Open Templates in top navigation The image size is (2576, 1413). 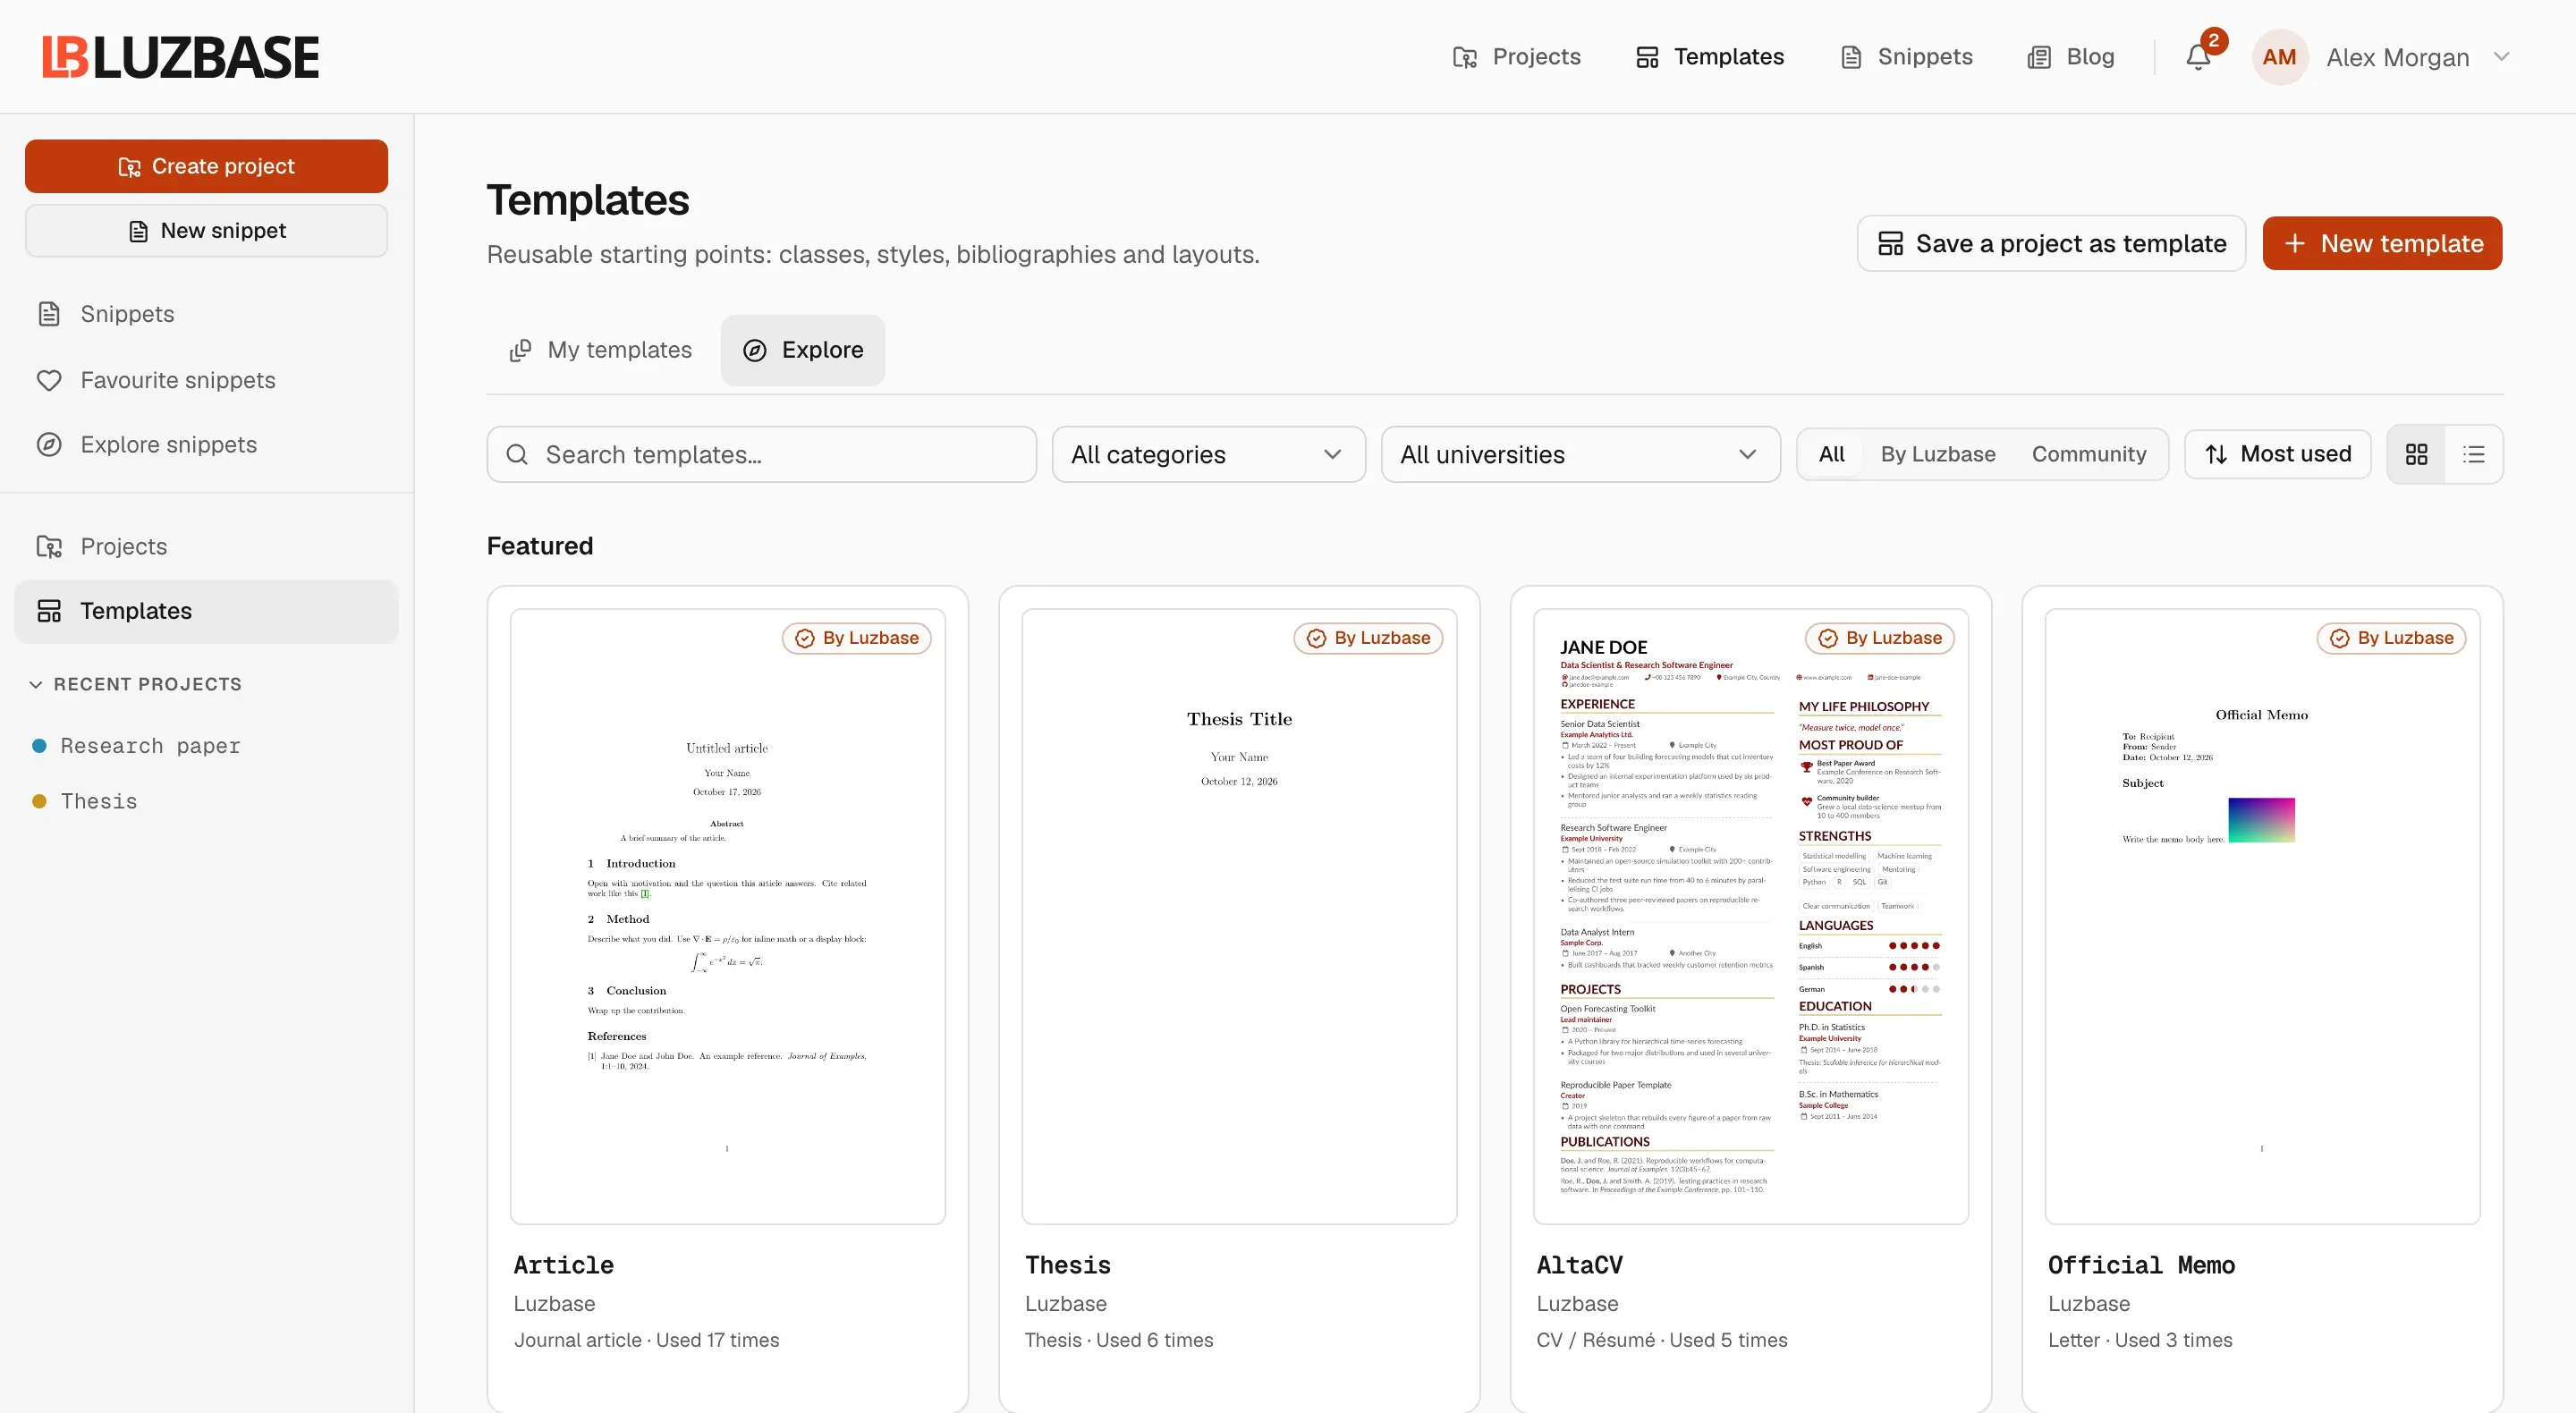(x=1709, y=57)
